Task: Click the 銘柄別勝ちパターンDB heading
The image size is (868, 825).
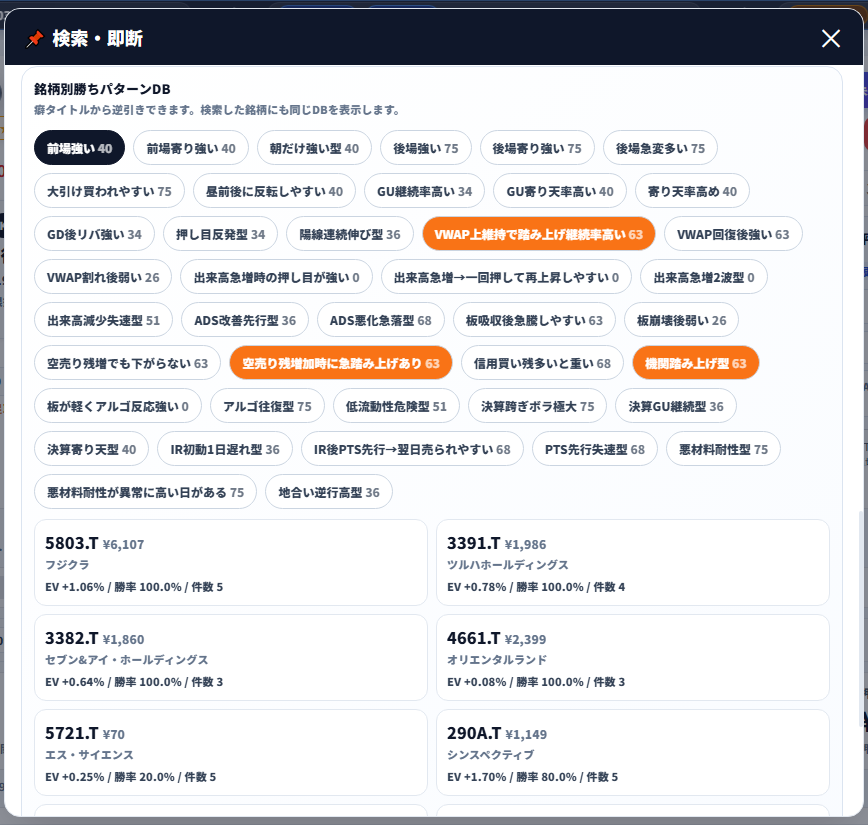Action: coord(102,89)
